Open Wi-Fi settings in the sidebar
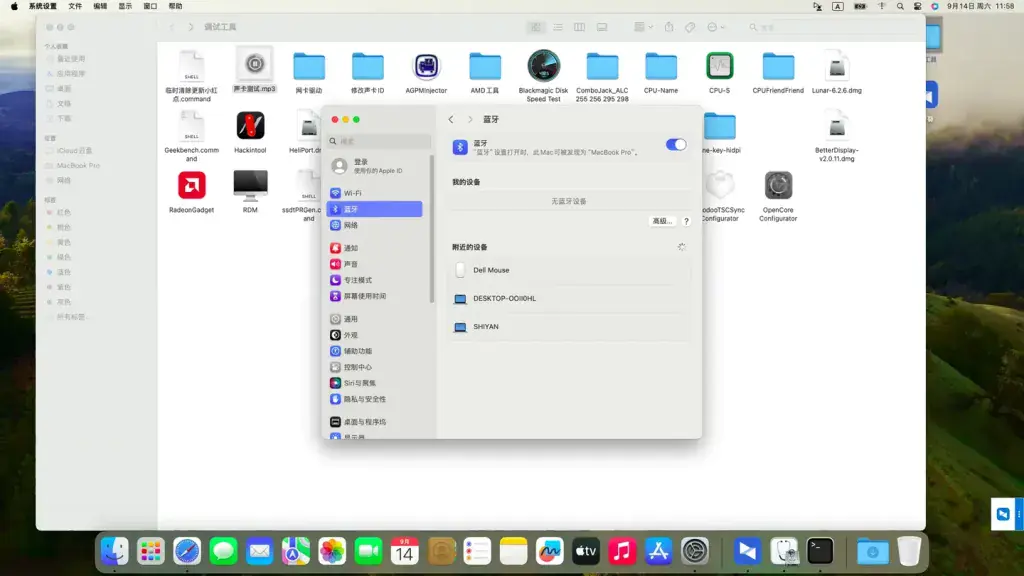 coord(376,193)
